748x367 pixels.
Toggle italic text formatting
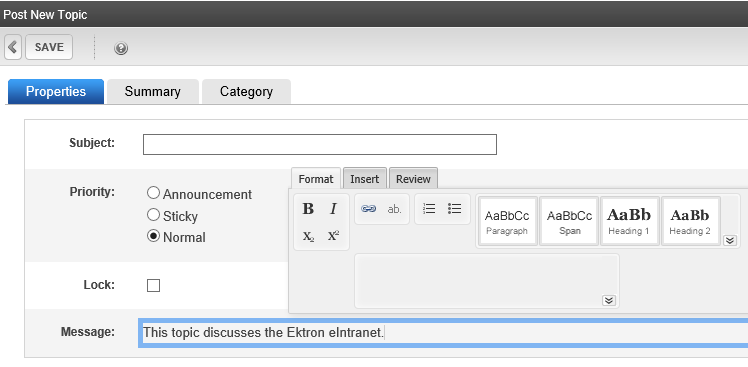333,209
